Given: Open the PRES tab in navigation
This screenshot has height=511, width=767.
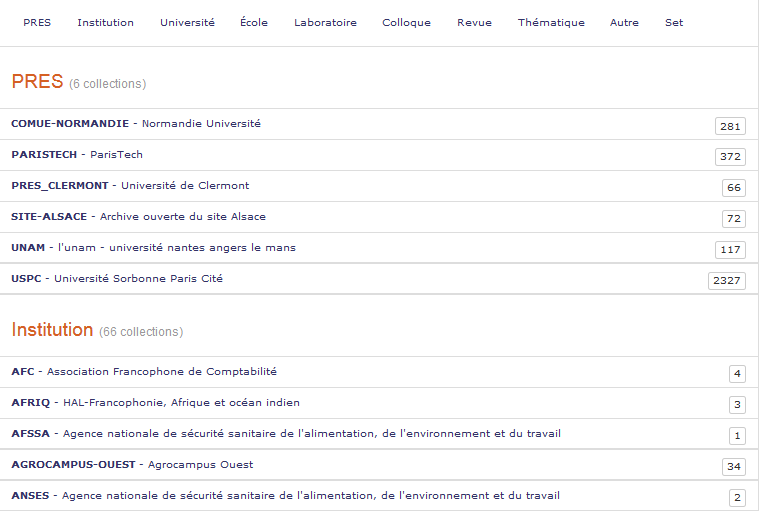Looking at the screenshot, I should pyautogui.click(x=37, y=22).
